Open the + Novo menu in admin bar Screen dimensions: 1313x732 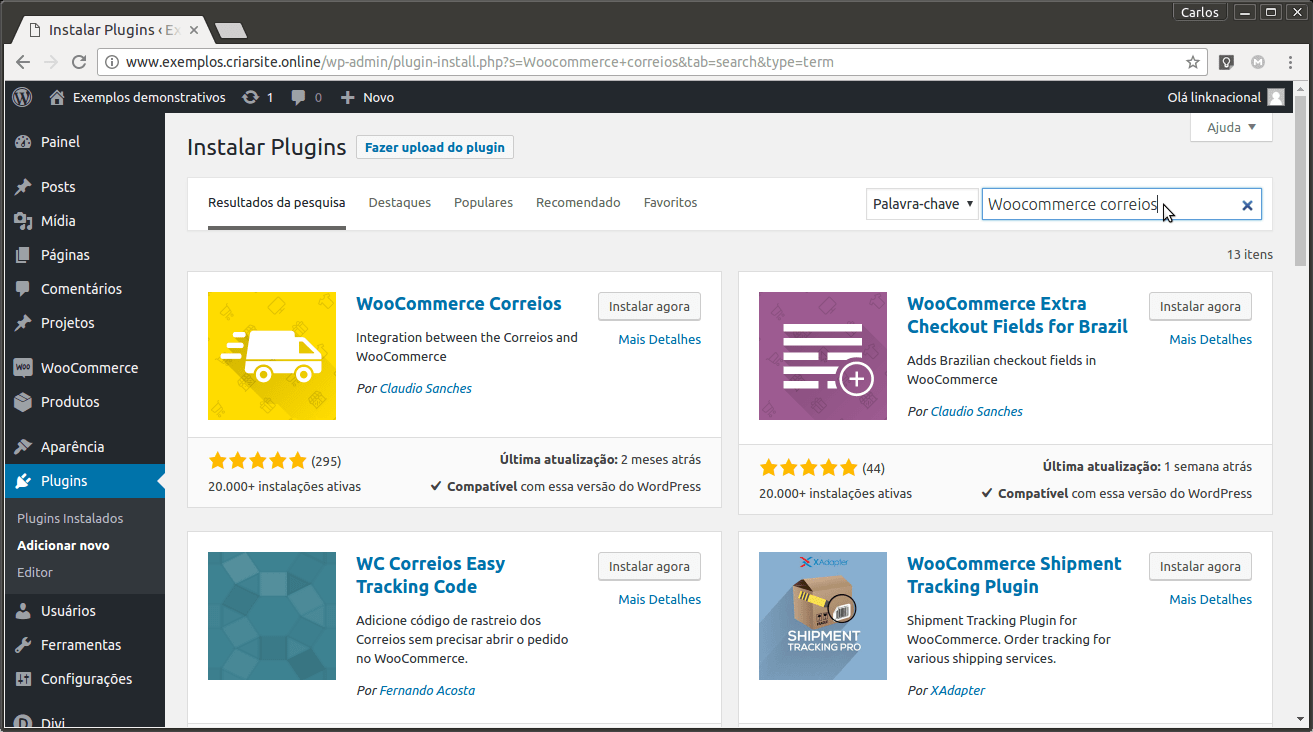pyautogui.click(x=367, y=97)
